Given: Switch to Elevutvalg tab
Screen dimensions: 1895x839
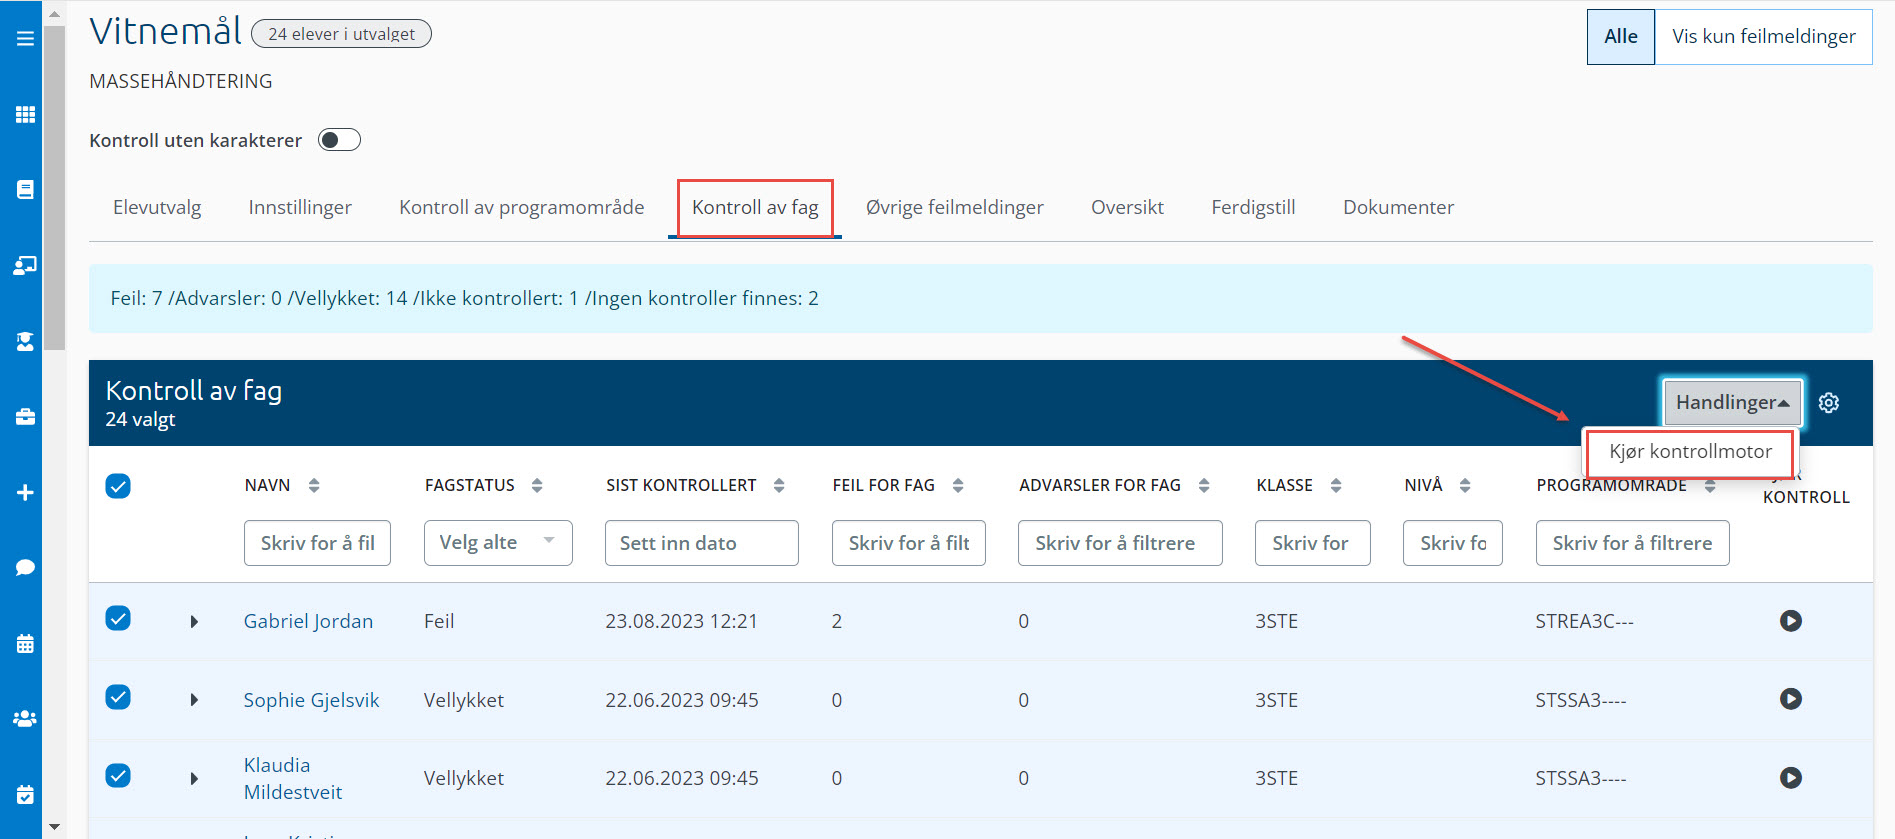Looking at the screenshot, I should point(157,207).
